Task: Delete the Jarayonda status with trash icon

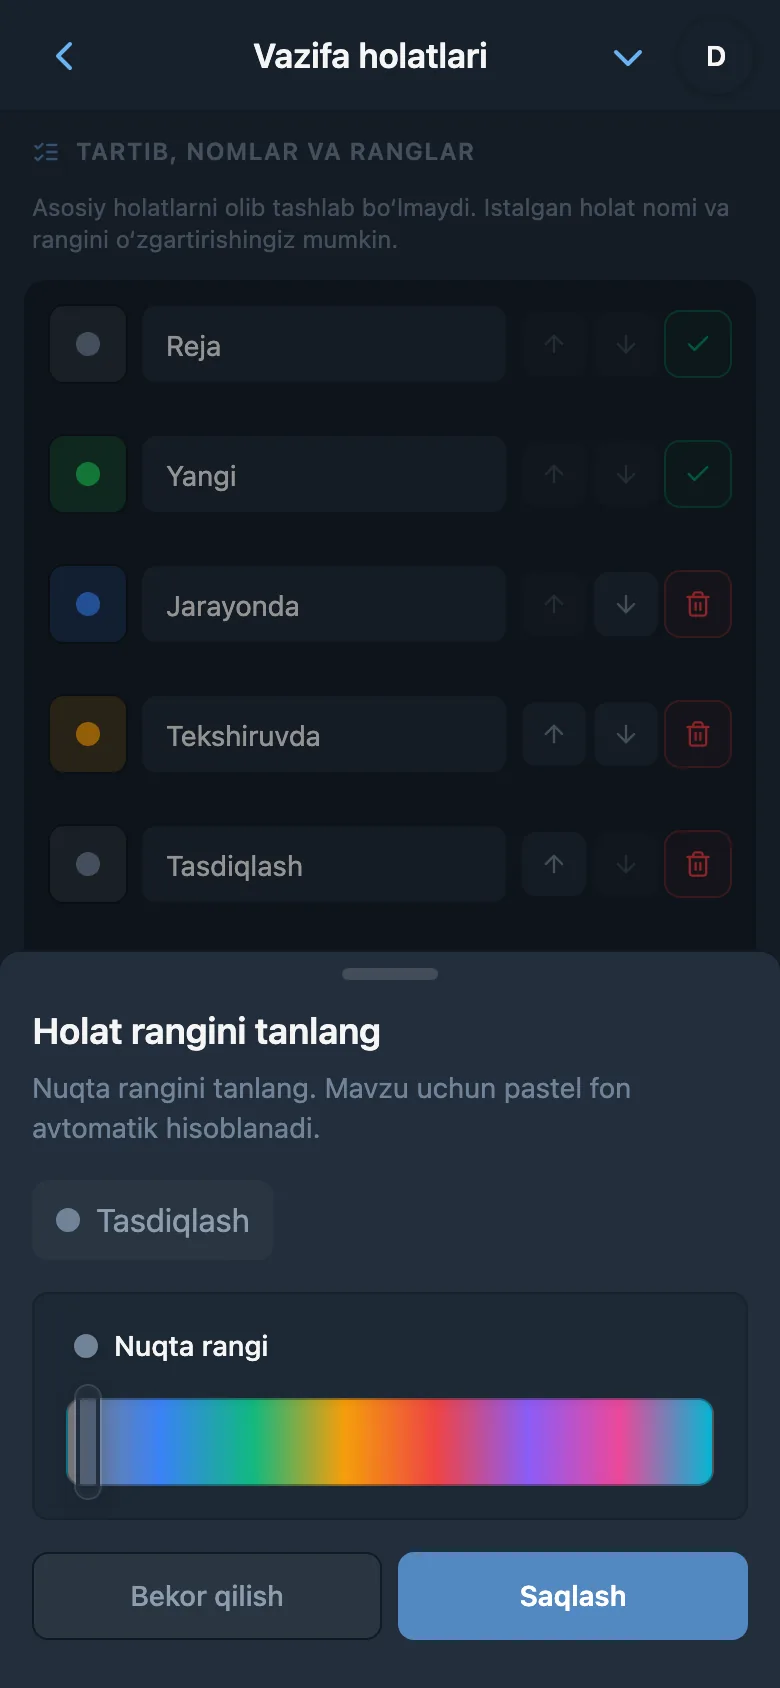Action: [698, 604]
